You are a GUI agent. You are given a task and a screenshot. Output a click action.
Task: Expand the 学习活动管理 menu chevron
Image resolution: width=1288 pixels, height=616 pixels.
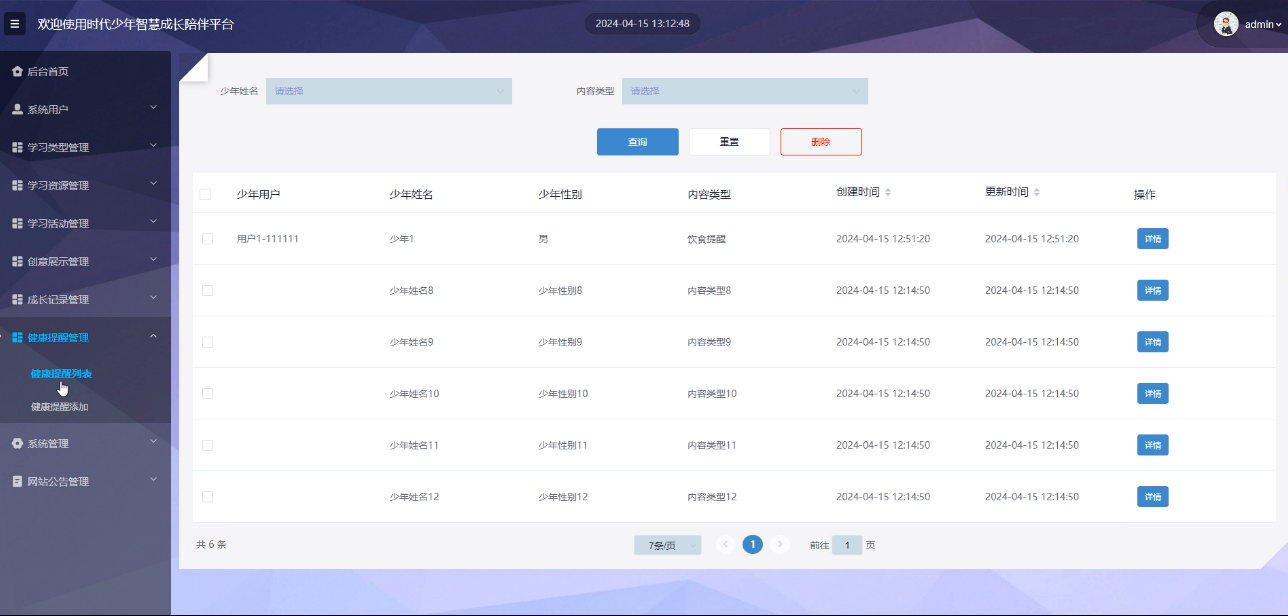153,220
